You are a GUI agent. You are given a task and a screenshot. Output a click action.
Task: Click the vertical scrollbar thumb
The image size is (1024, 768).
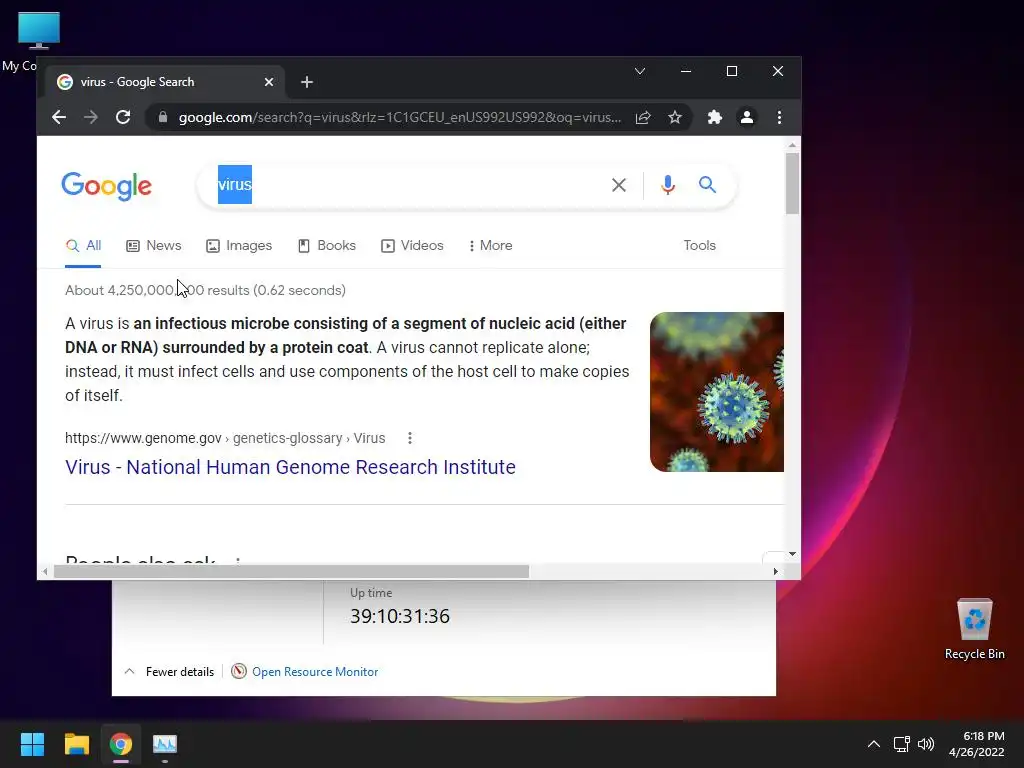(x=792, y=184)
